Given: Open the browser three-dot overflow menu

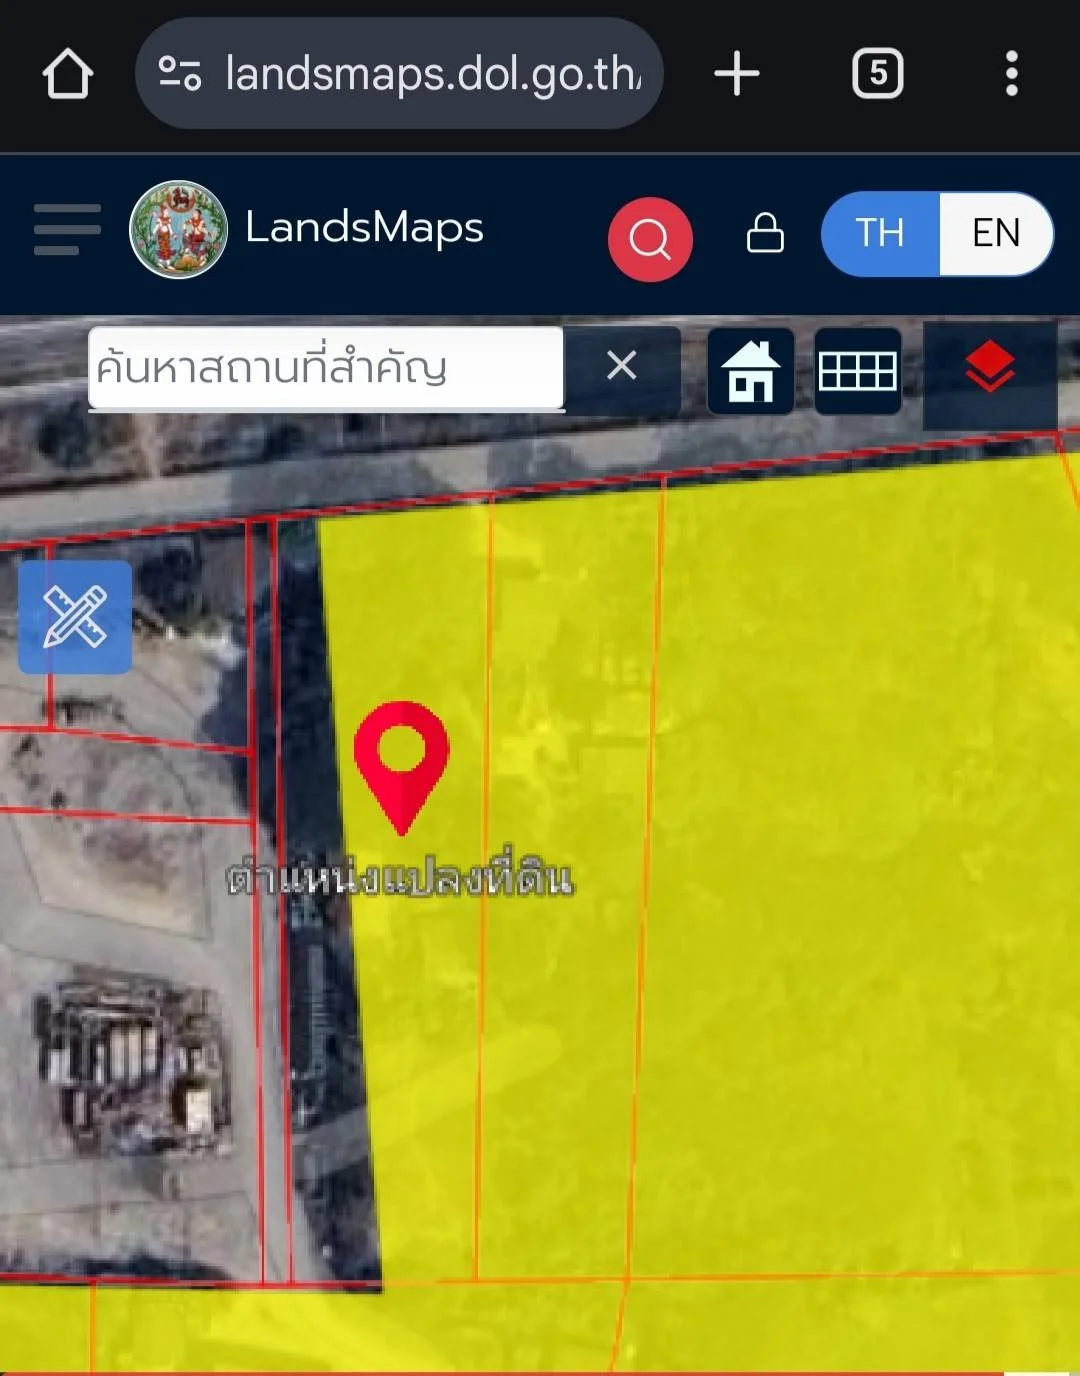Looking at the screenshot, I should (1011, 74).
